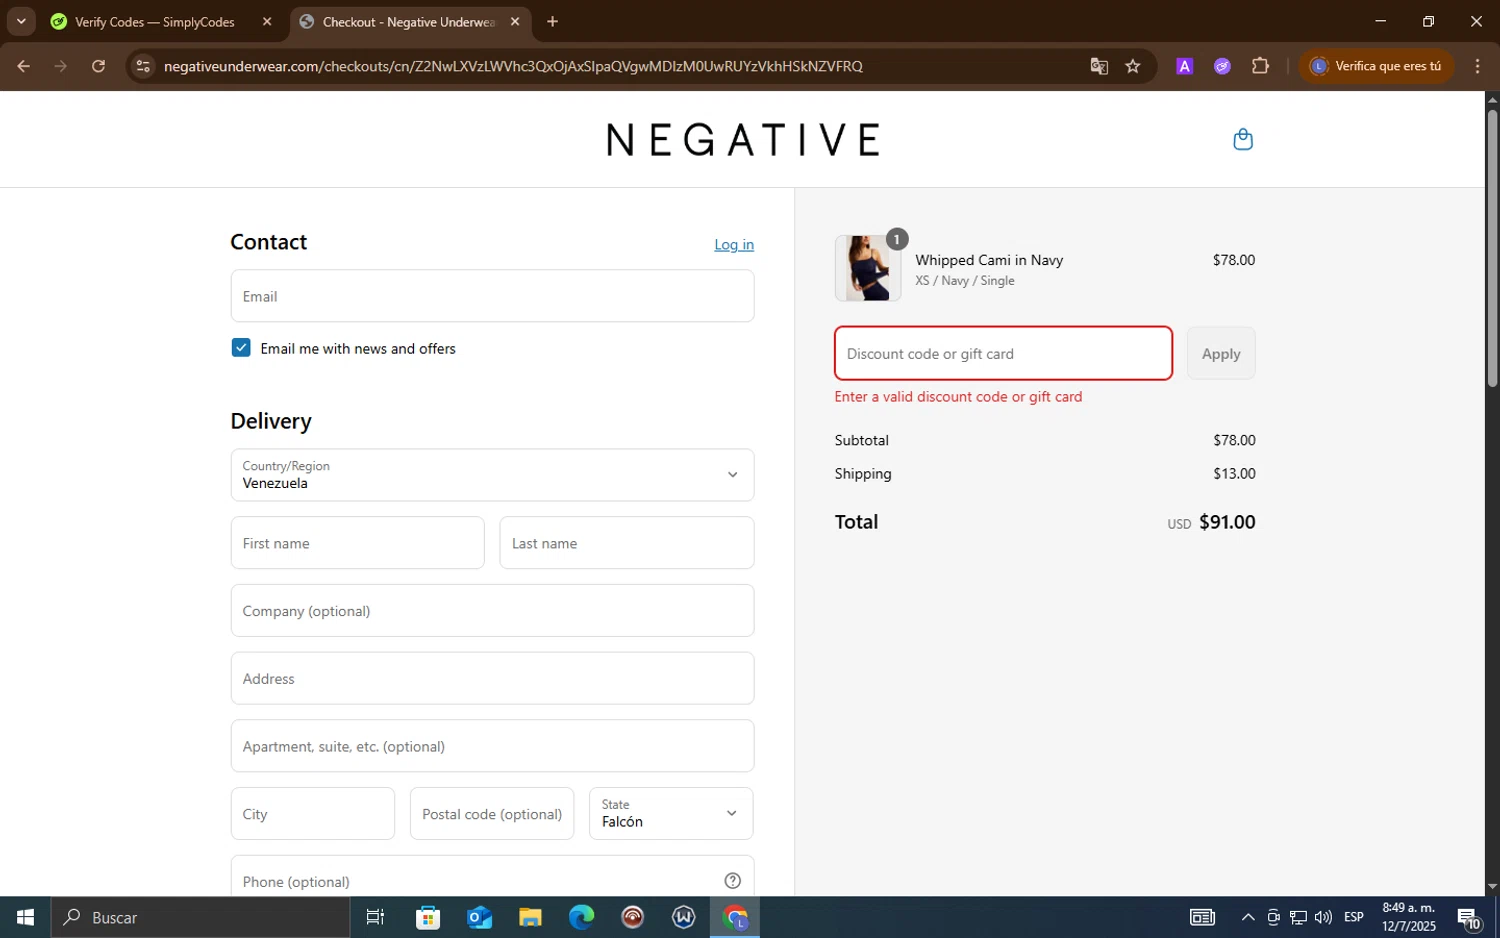Open the purple A extension icon
The height and width of the screenshot is (938, 1500).
1185,66
